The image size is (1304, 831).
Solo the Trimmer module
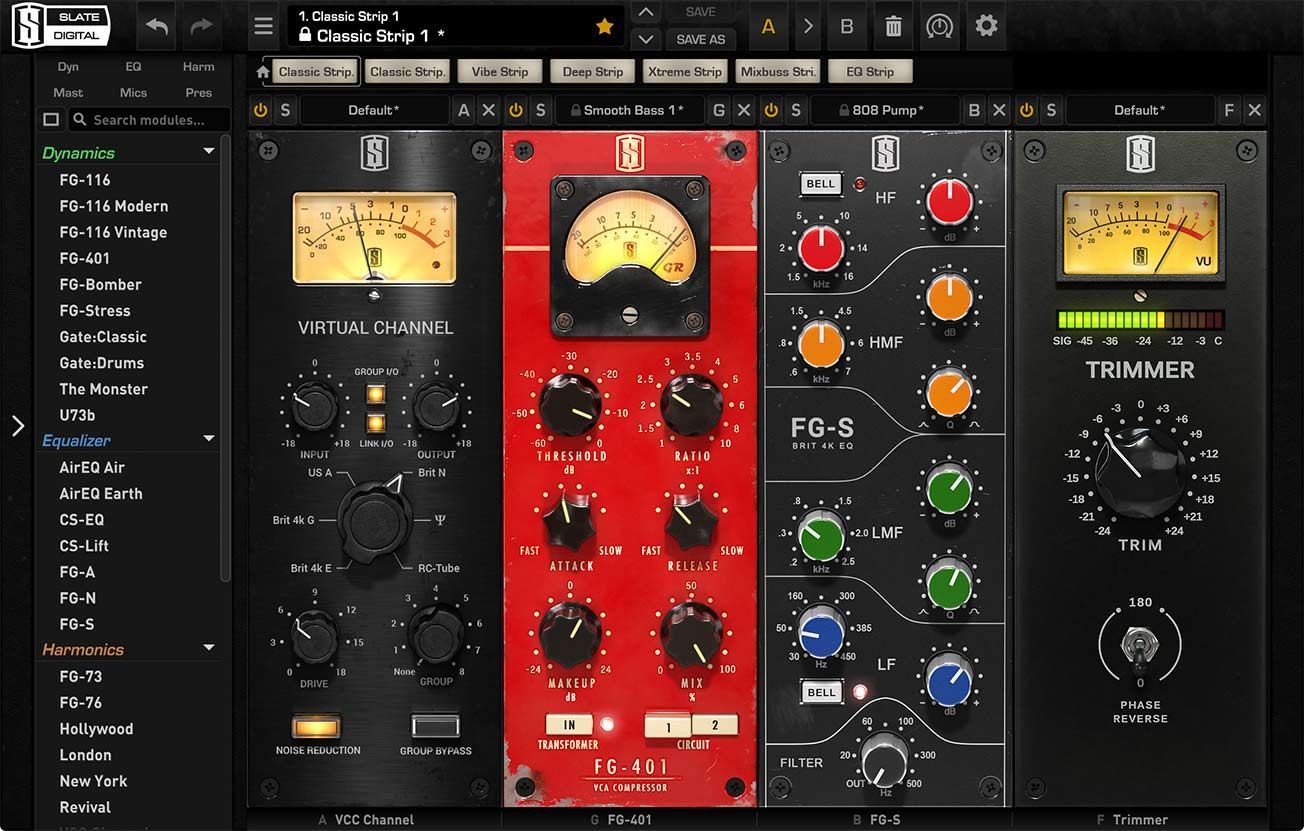pos(1052,110)
